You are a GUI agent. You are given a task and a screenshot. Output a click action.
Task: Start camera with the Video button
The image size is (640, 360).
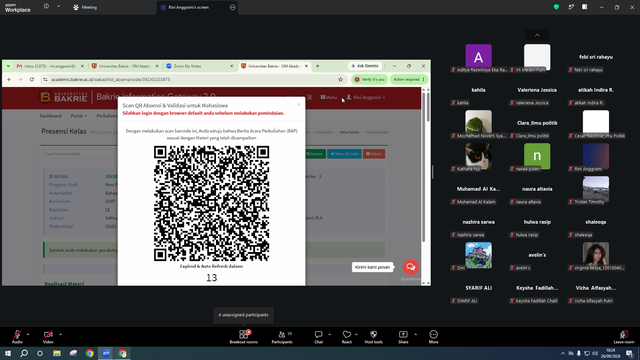(48, 337)
